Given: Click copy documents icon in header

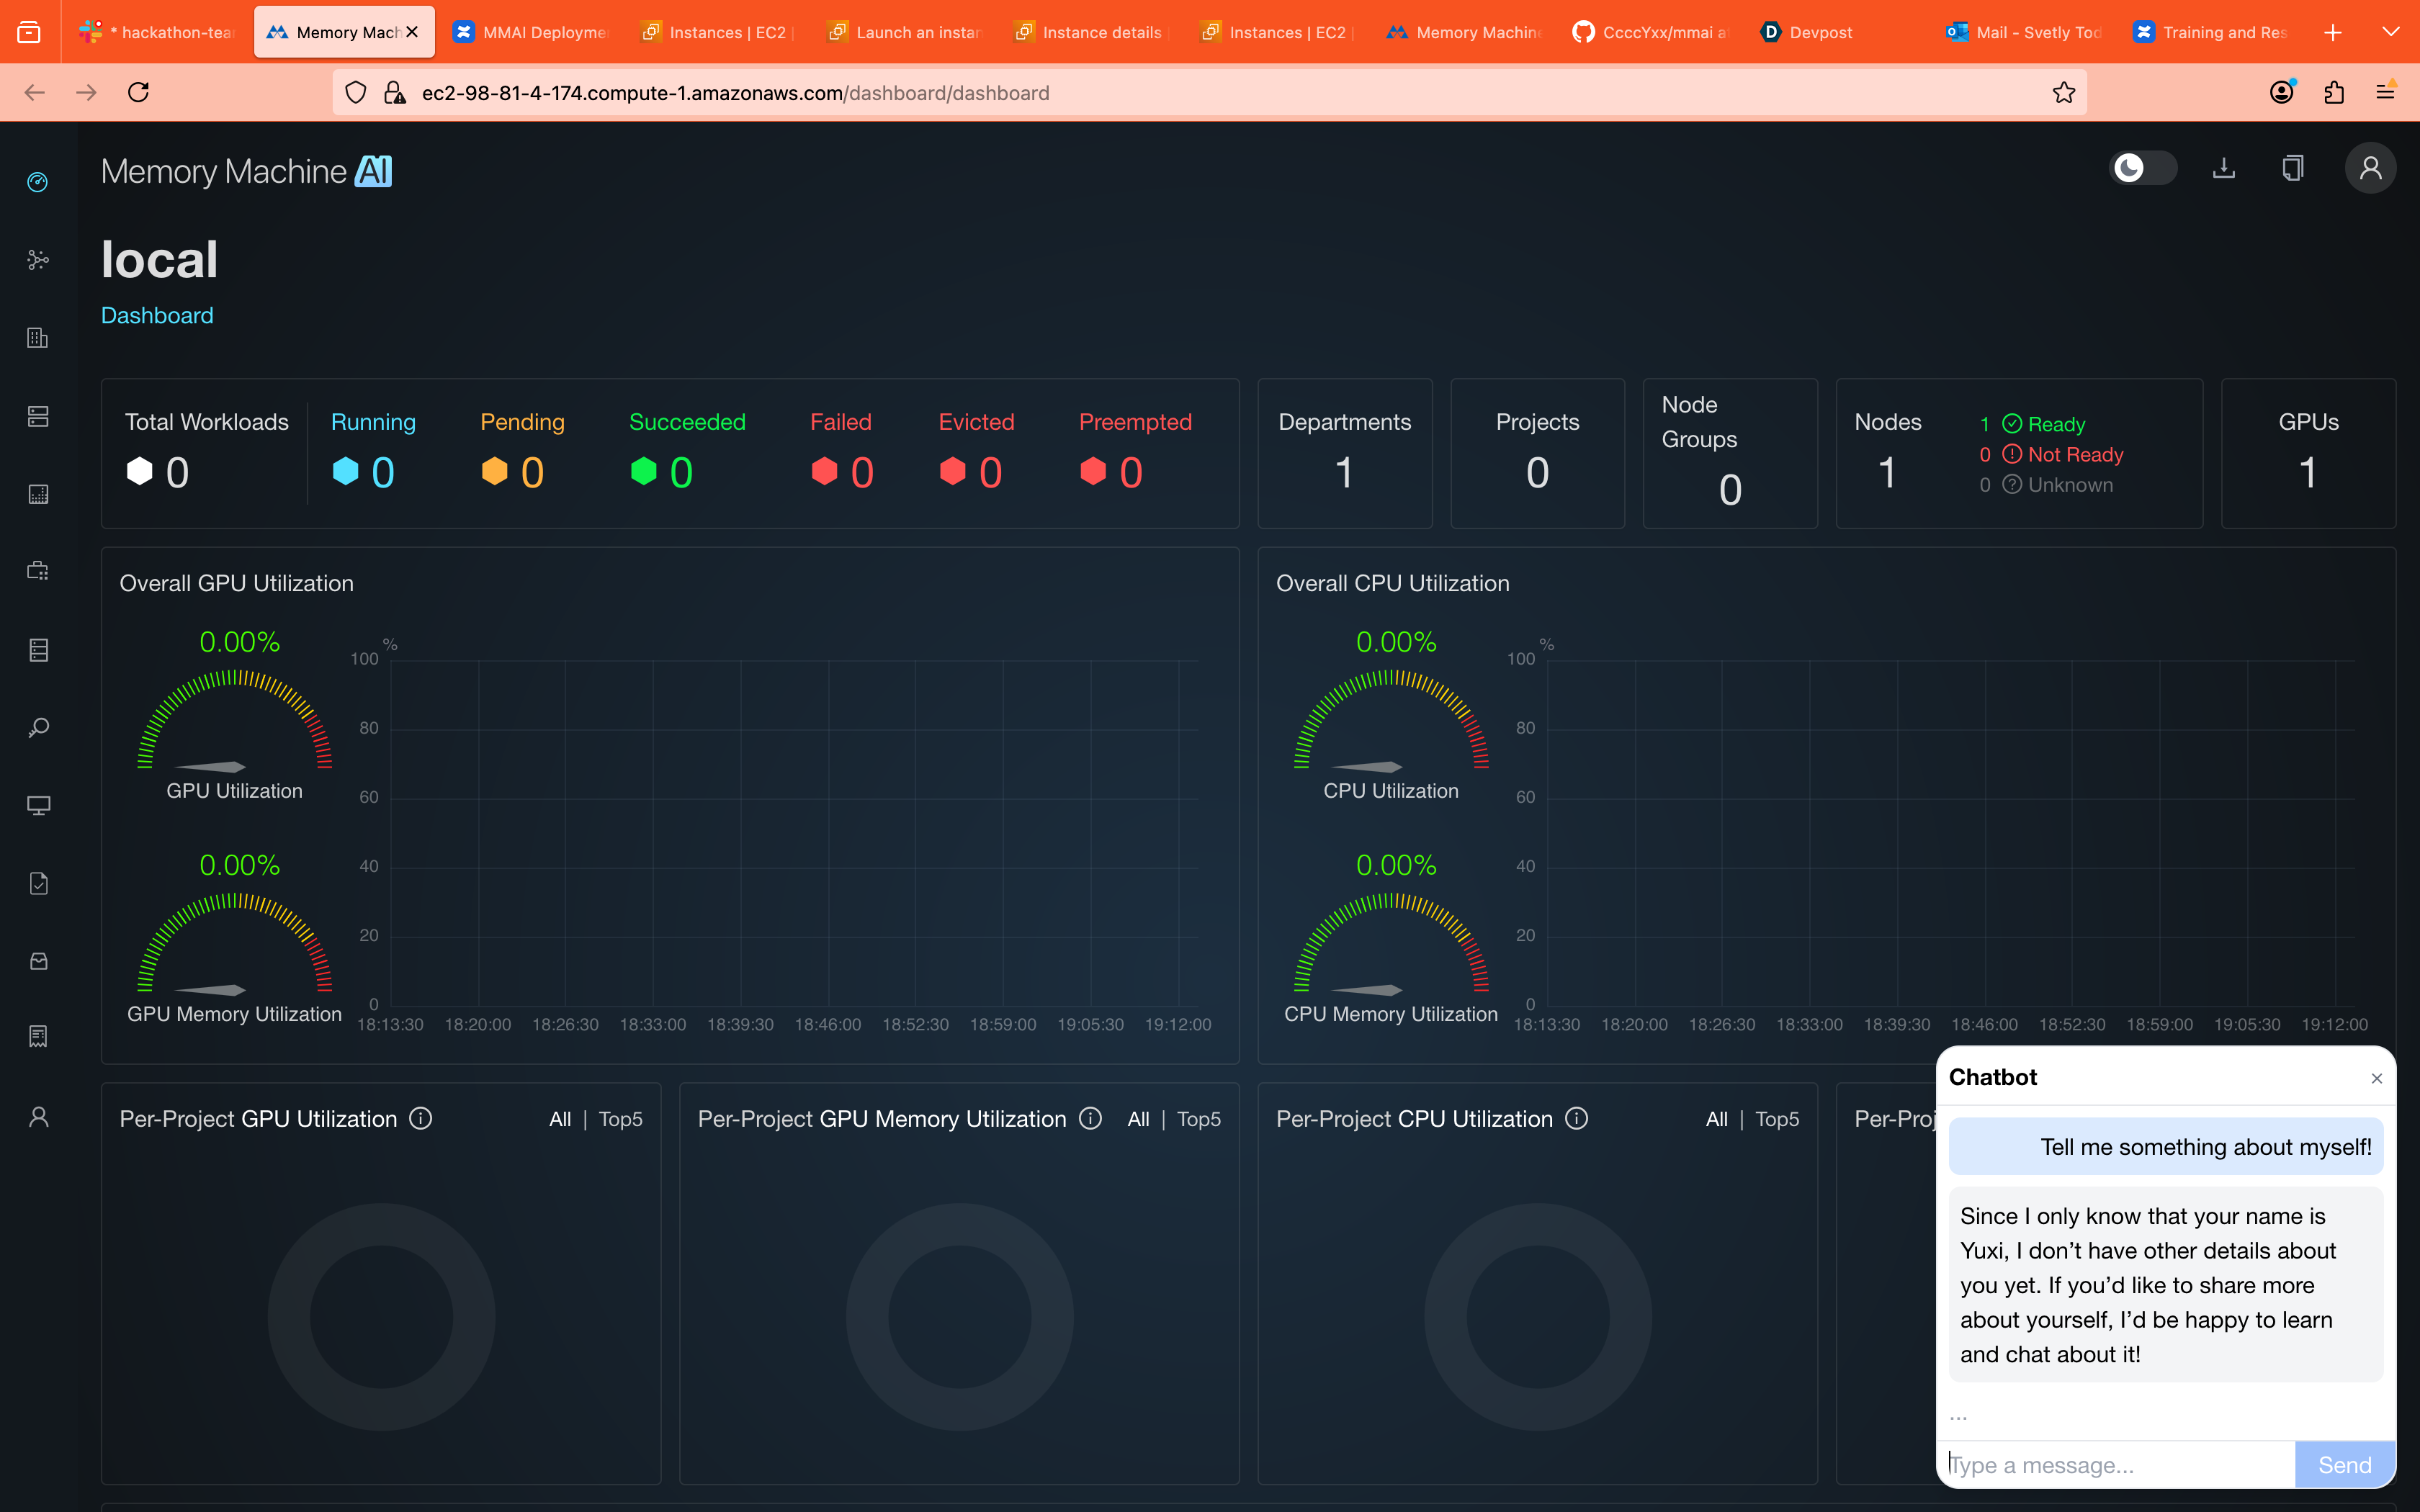Looking at the screenshot, I should [x=2293, y=168].
